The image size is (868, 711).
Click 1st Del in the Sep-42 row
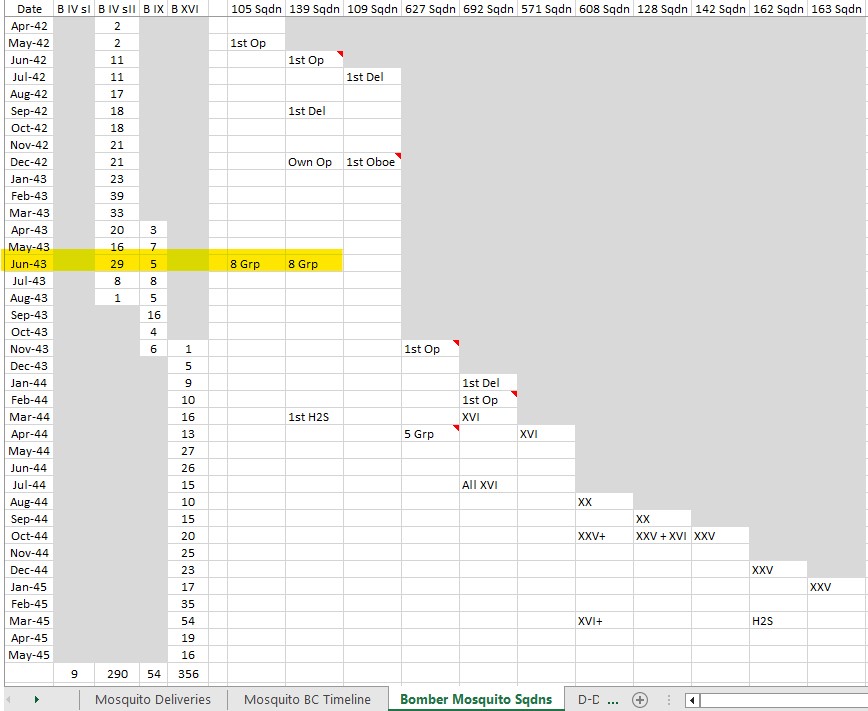point(314,111)
